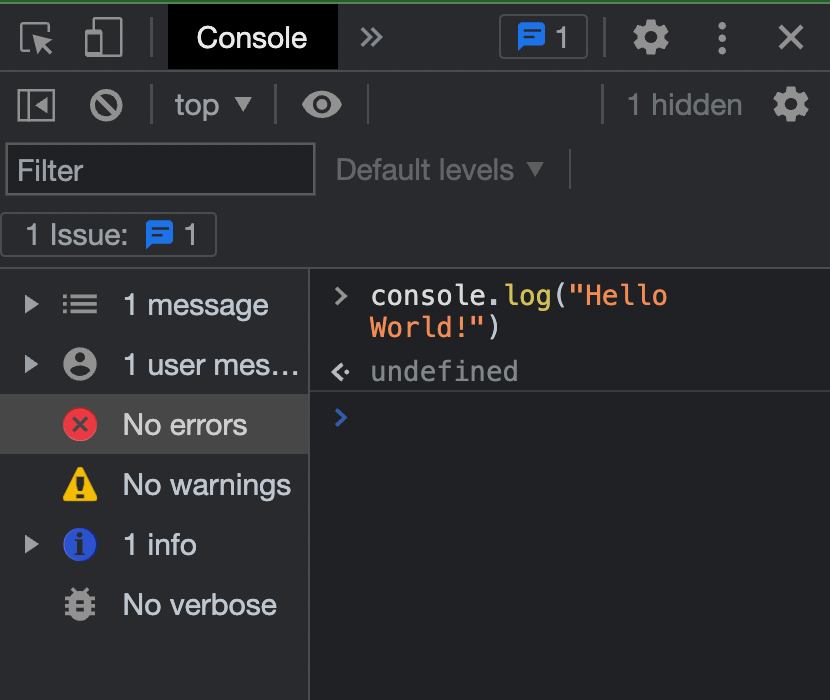Screen dimensions: 830x700
Task: Open console settings gear next to hidden count
Action: [790, 105]
